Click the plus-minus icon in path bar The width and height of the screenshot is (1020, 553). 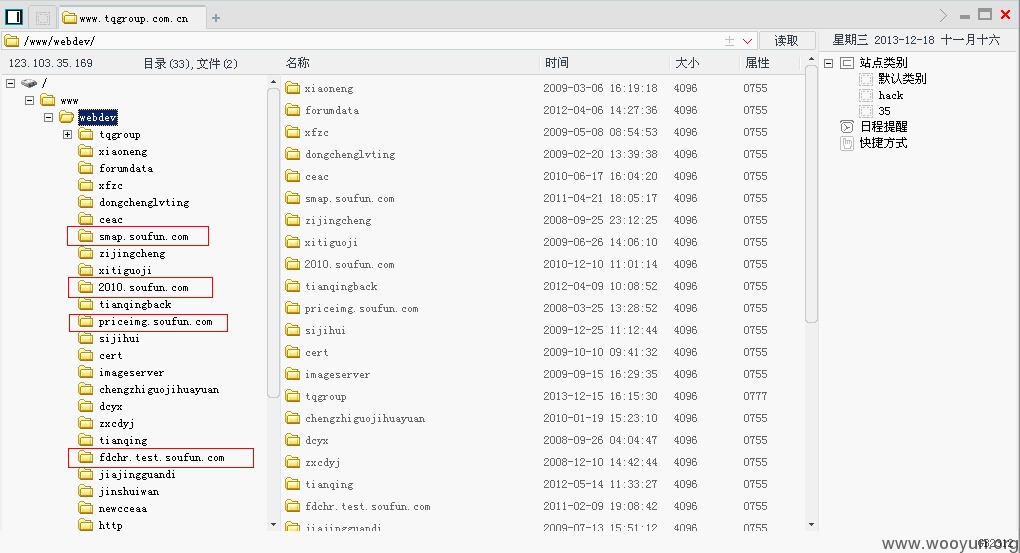pos(729,41)
